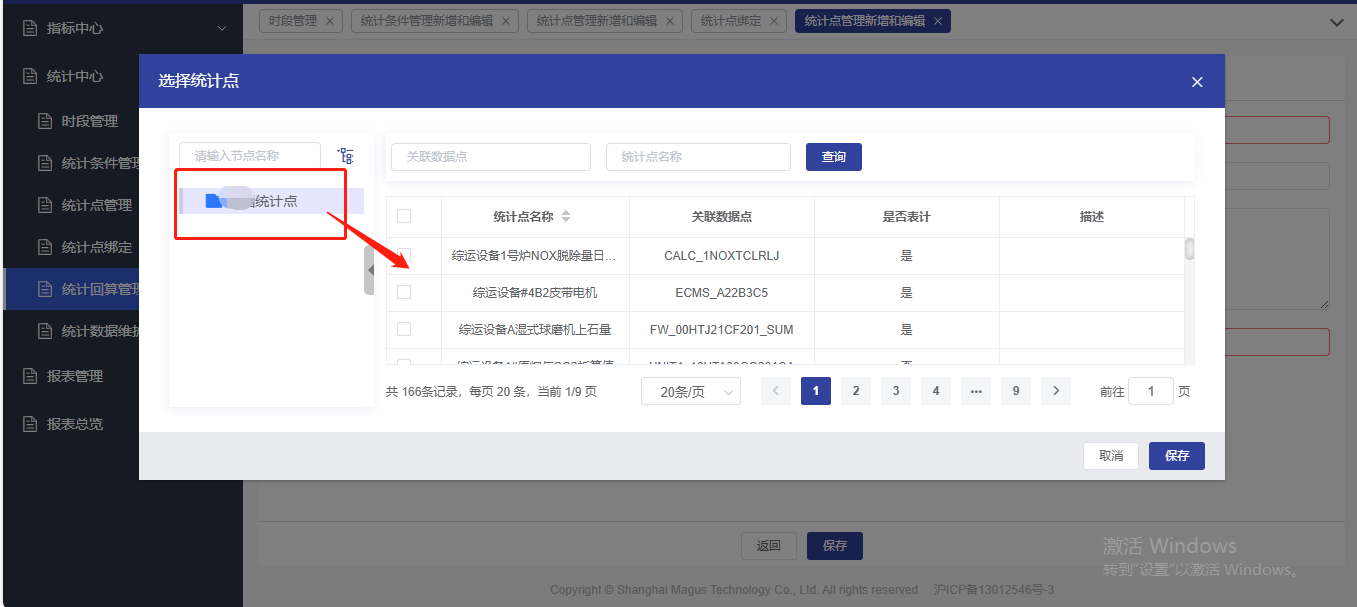Image resolution: width=1357 pixels, height=607 pixels.
Task: Close the 时段管理 tab via its X
Action: (330, 21)
